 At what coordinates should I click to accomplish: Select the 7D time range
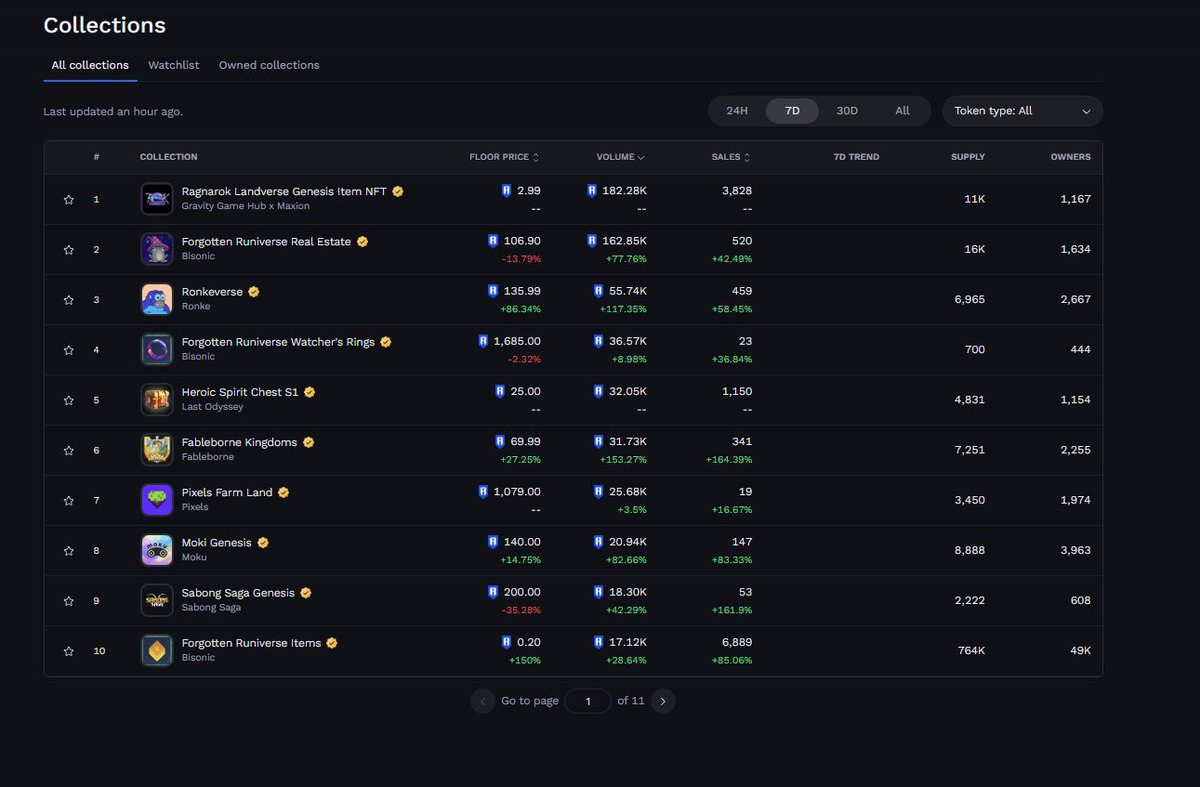(792, 111)
